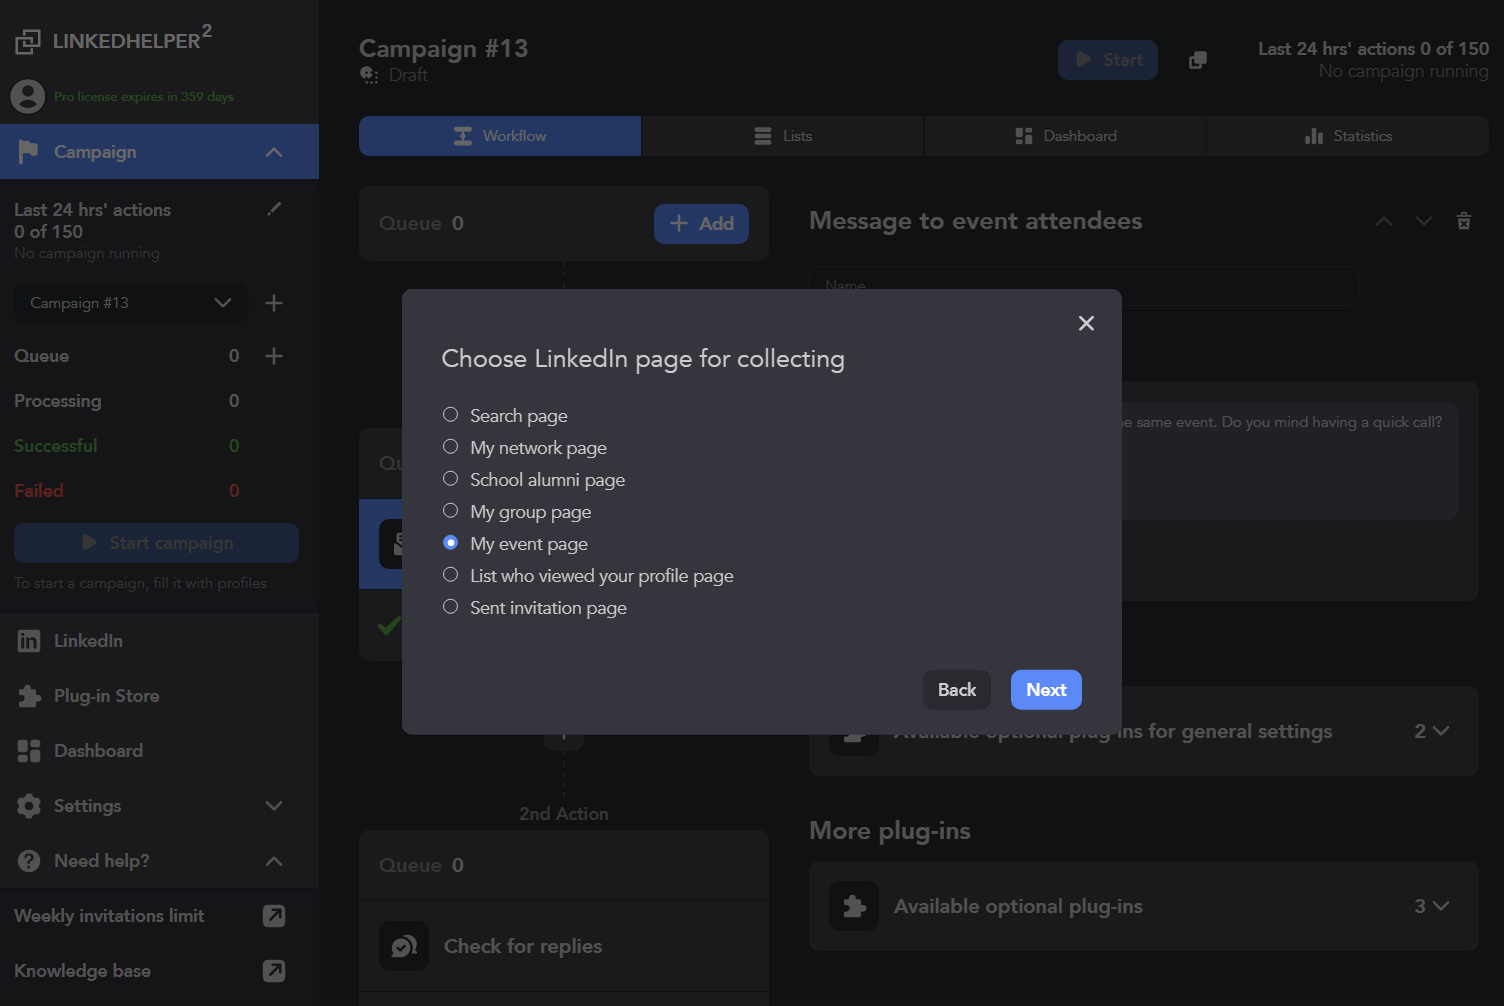Click Add button in first Queue card

point(701,224)
